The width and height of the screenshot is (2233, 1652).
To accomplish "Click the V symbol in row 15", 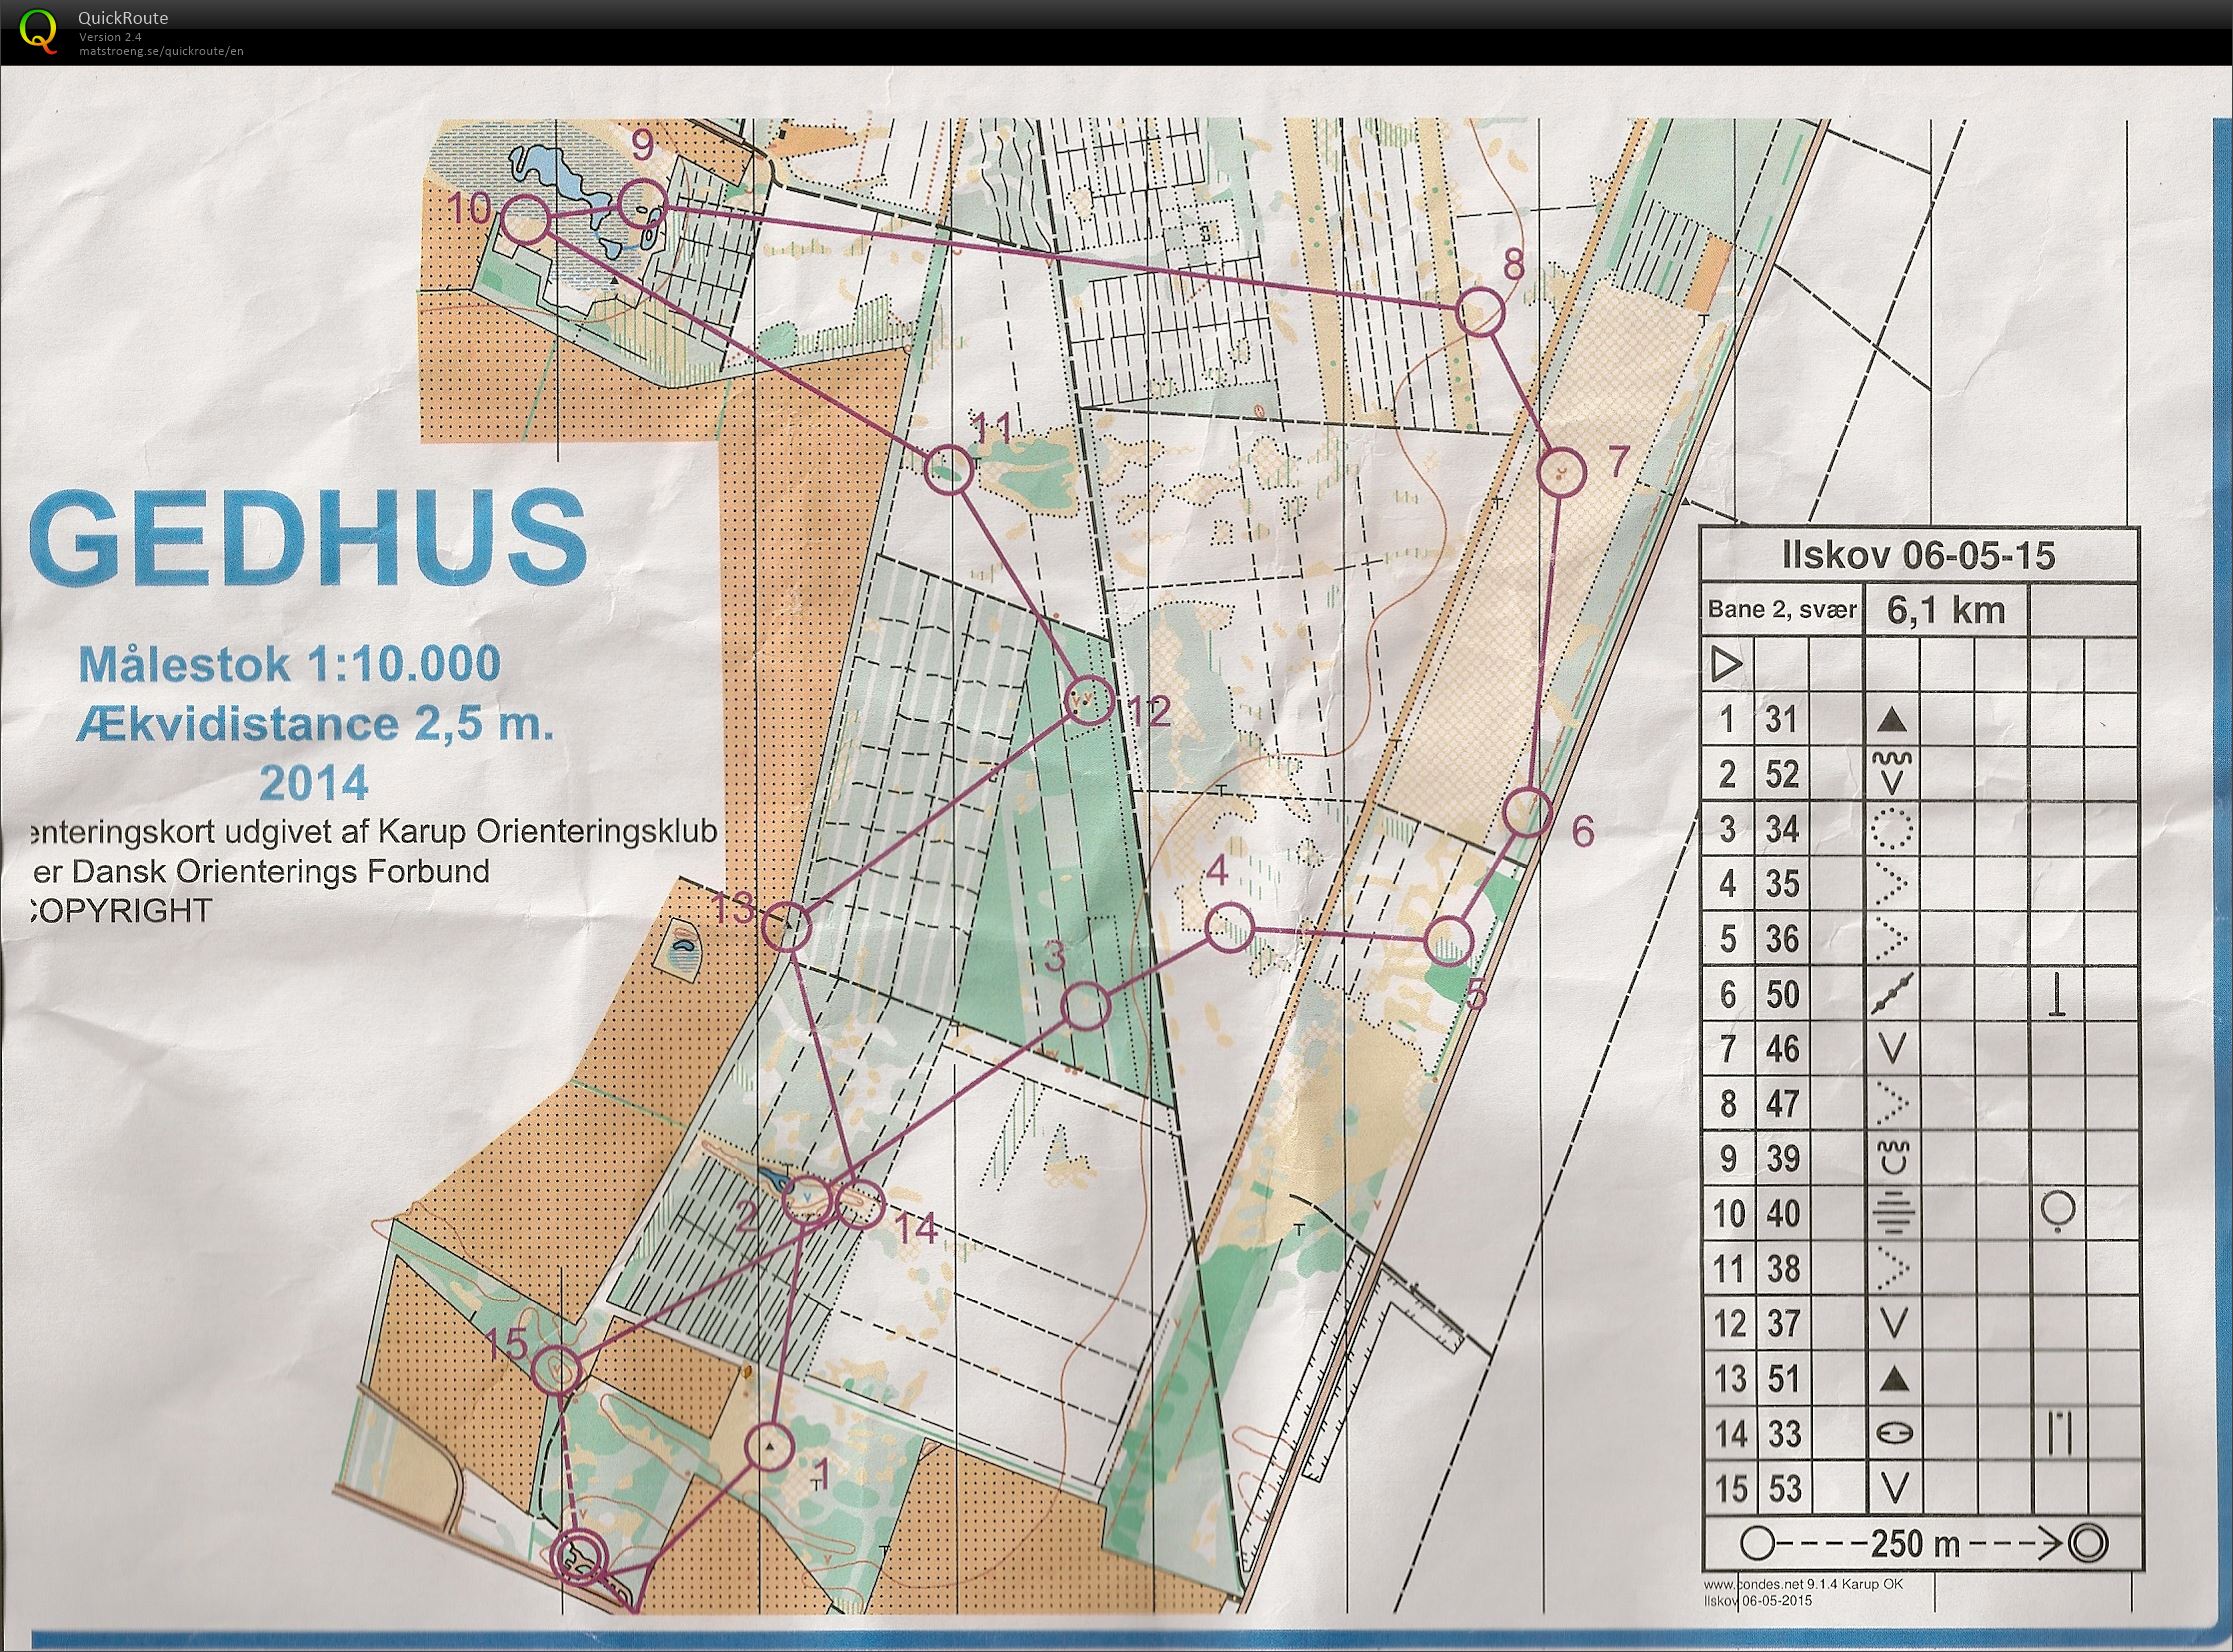I will [1893, 1488].
